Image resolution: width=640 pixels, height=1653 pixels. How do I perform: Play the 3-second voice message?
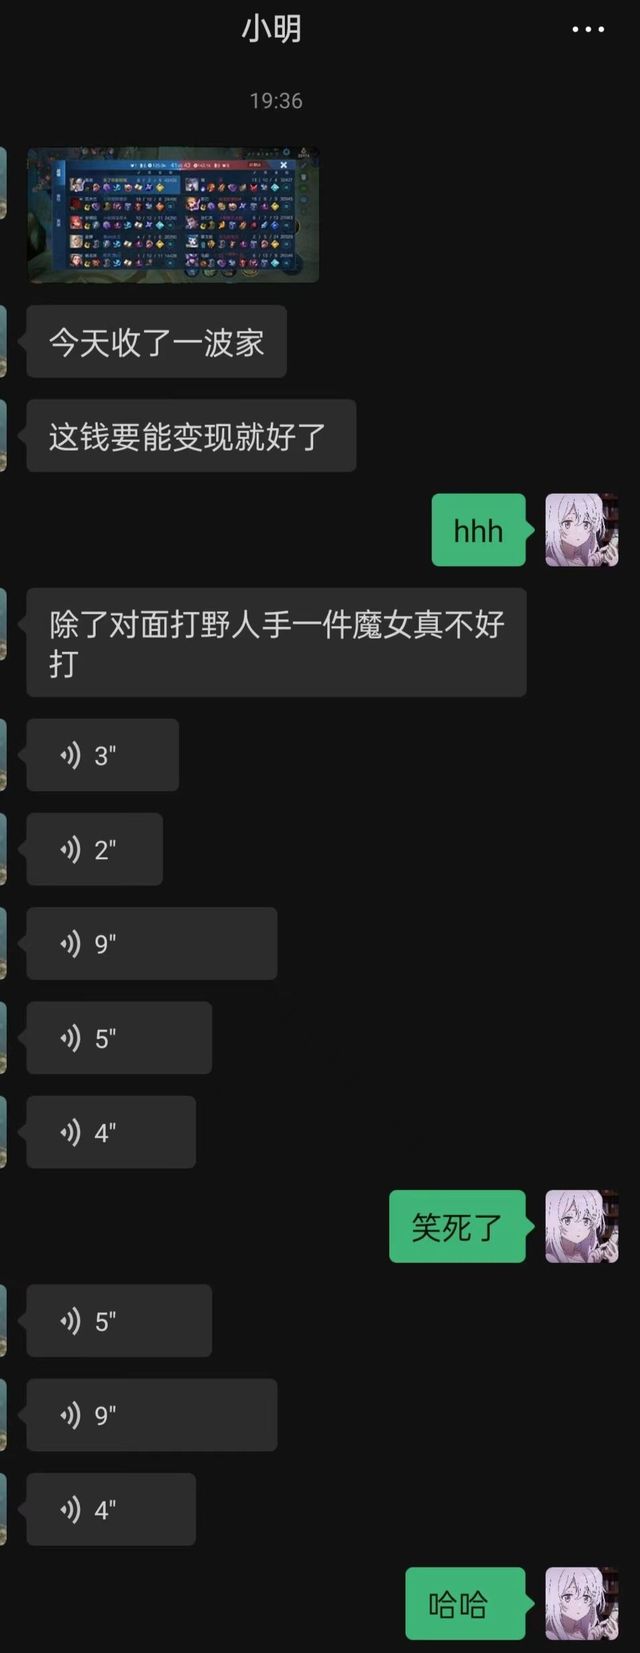click(x=103, y=755)
